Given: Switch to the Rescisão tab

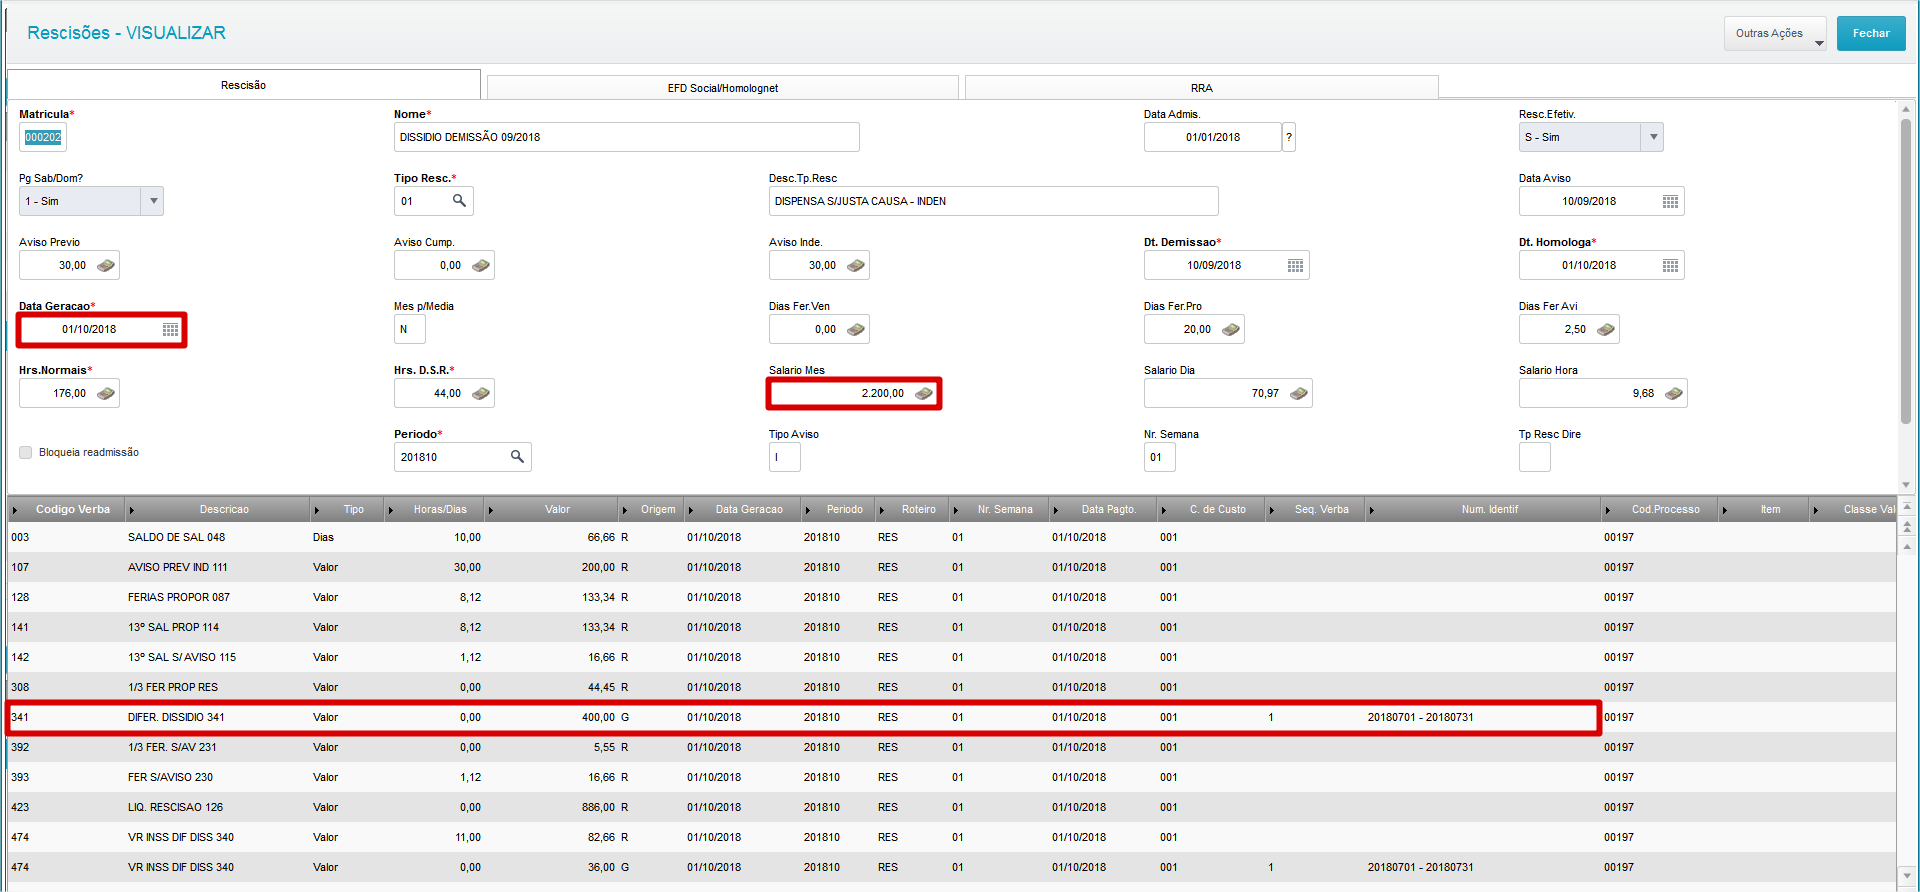Looking at the screenshot, I should click(x=243, y=85).
